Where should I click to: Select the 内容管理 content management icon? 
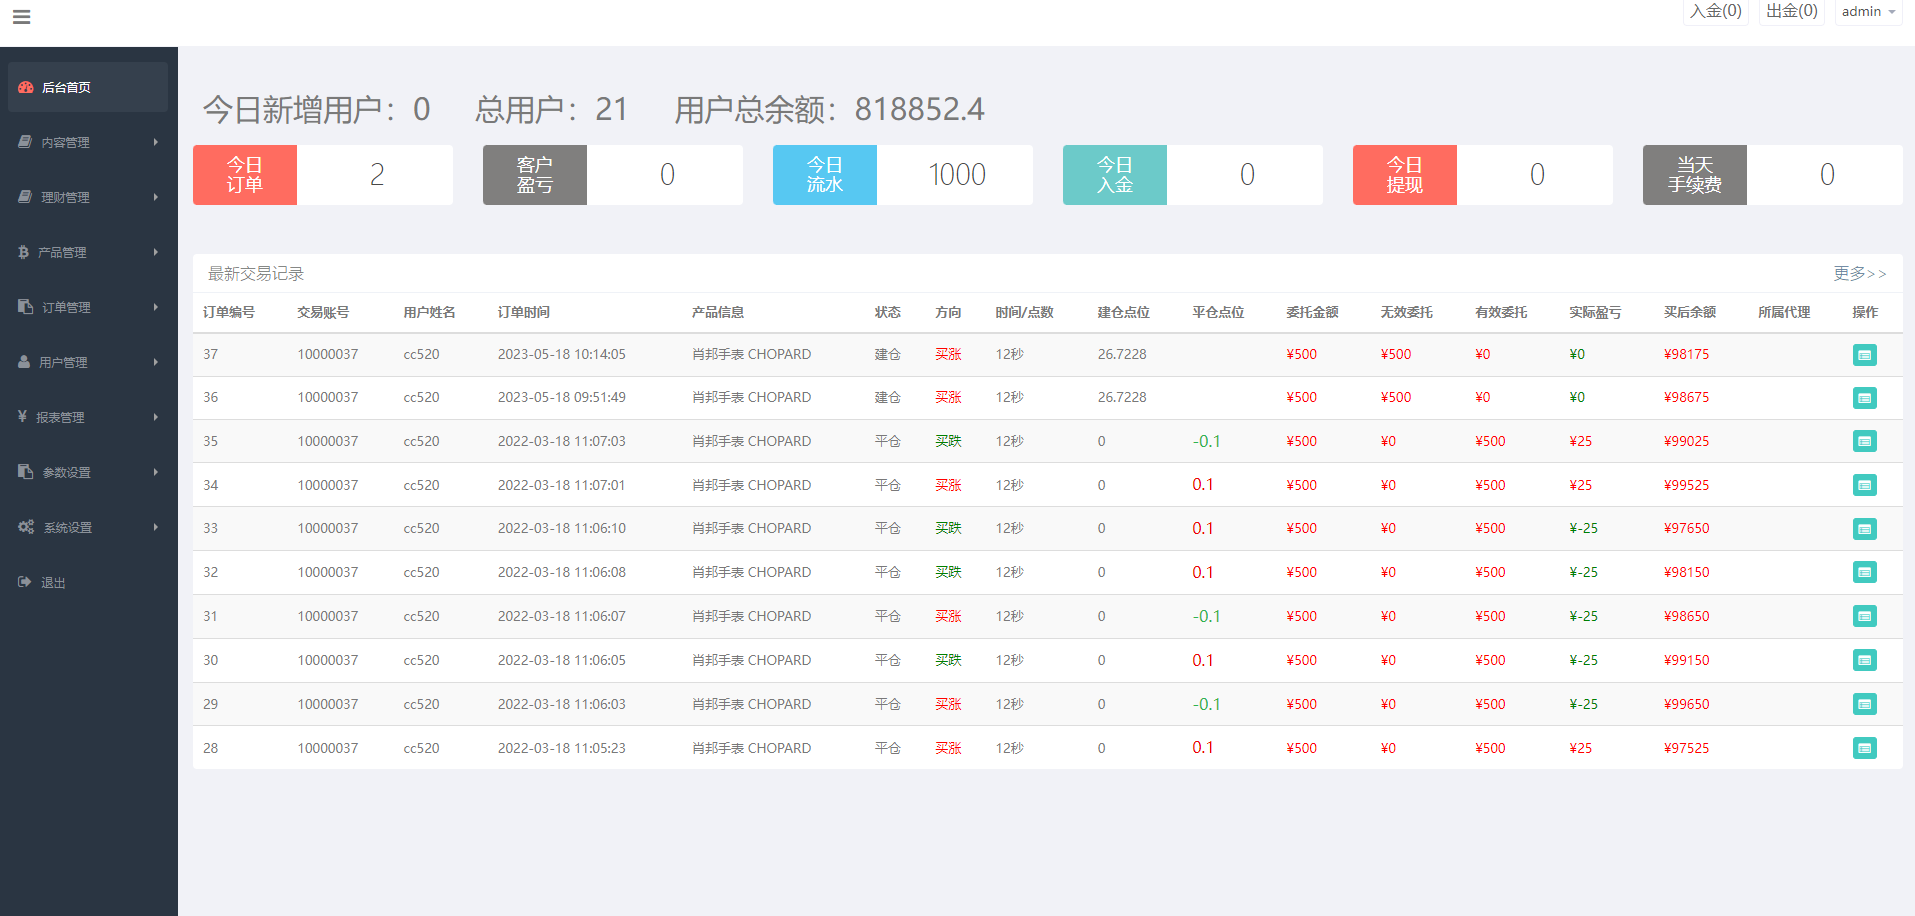(x=25, y=141)
